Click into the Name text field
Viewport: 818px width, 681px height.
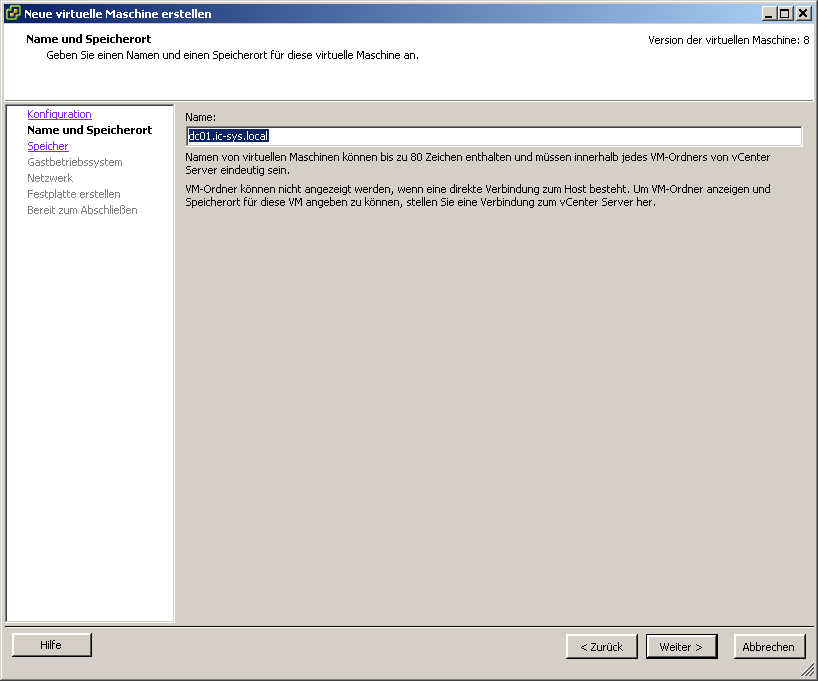[493, 136]
